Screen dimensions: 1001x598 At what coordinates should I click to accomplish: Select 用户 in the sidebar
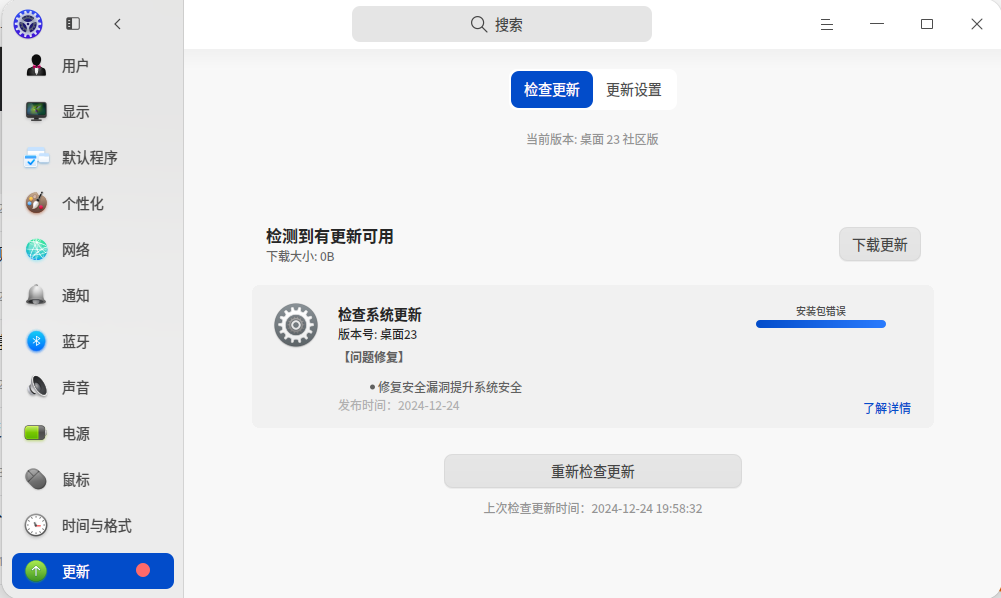click(x=93, y=65)
